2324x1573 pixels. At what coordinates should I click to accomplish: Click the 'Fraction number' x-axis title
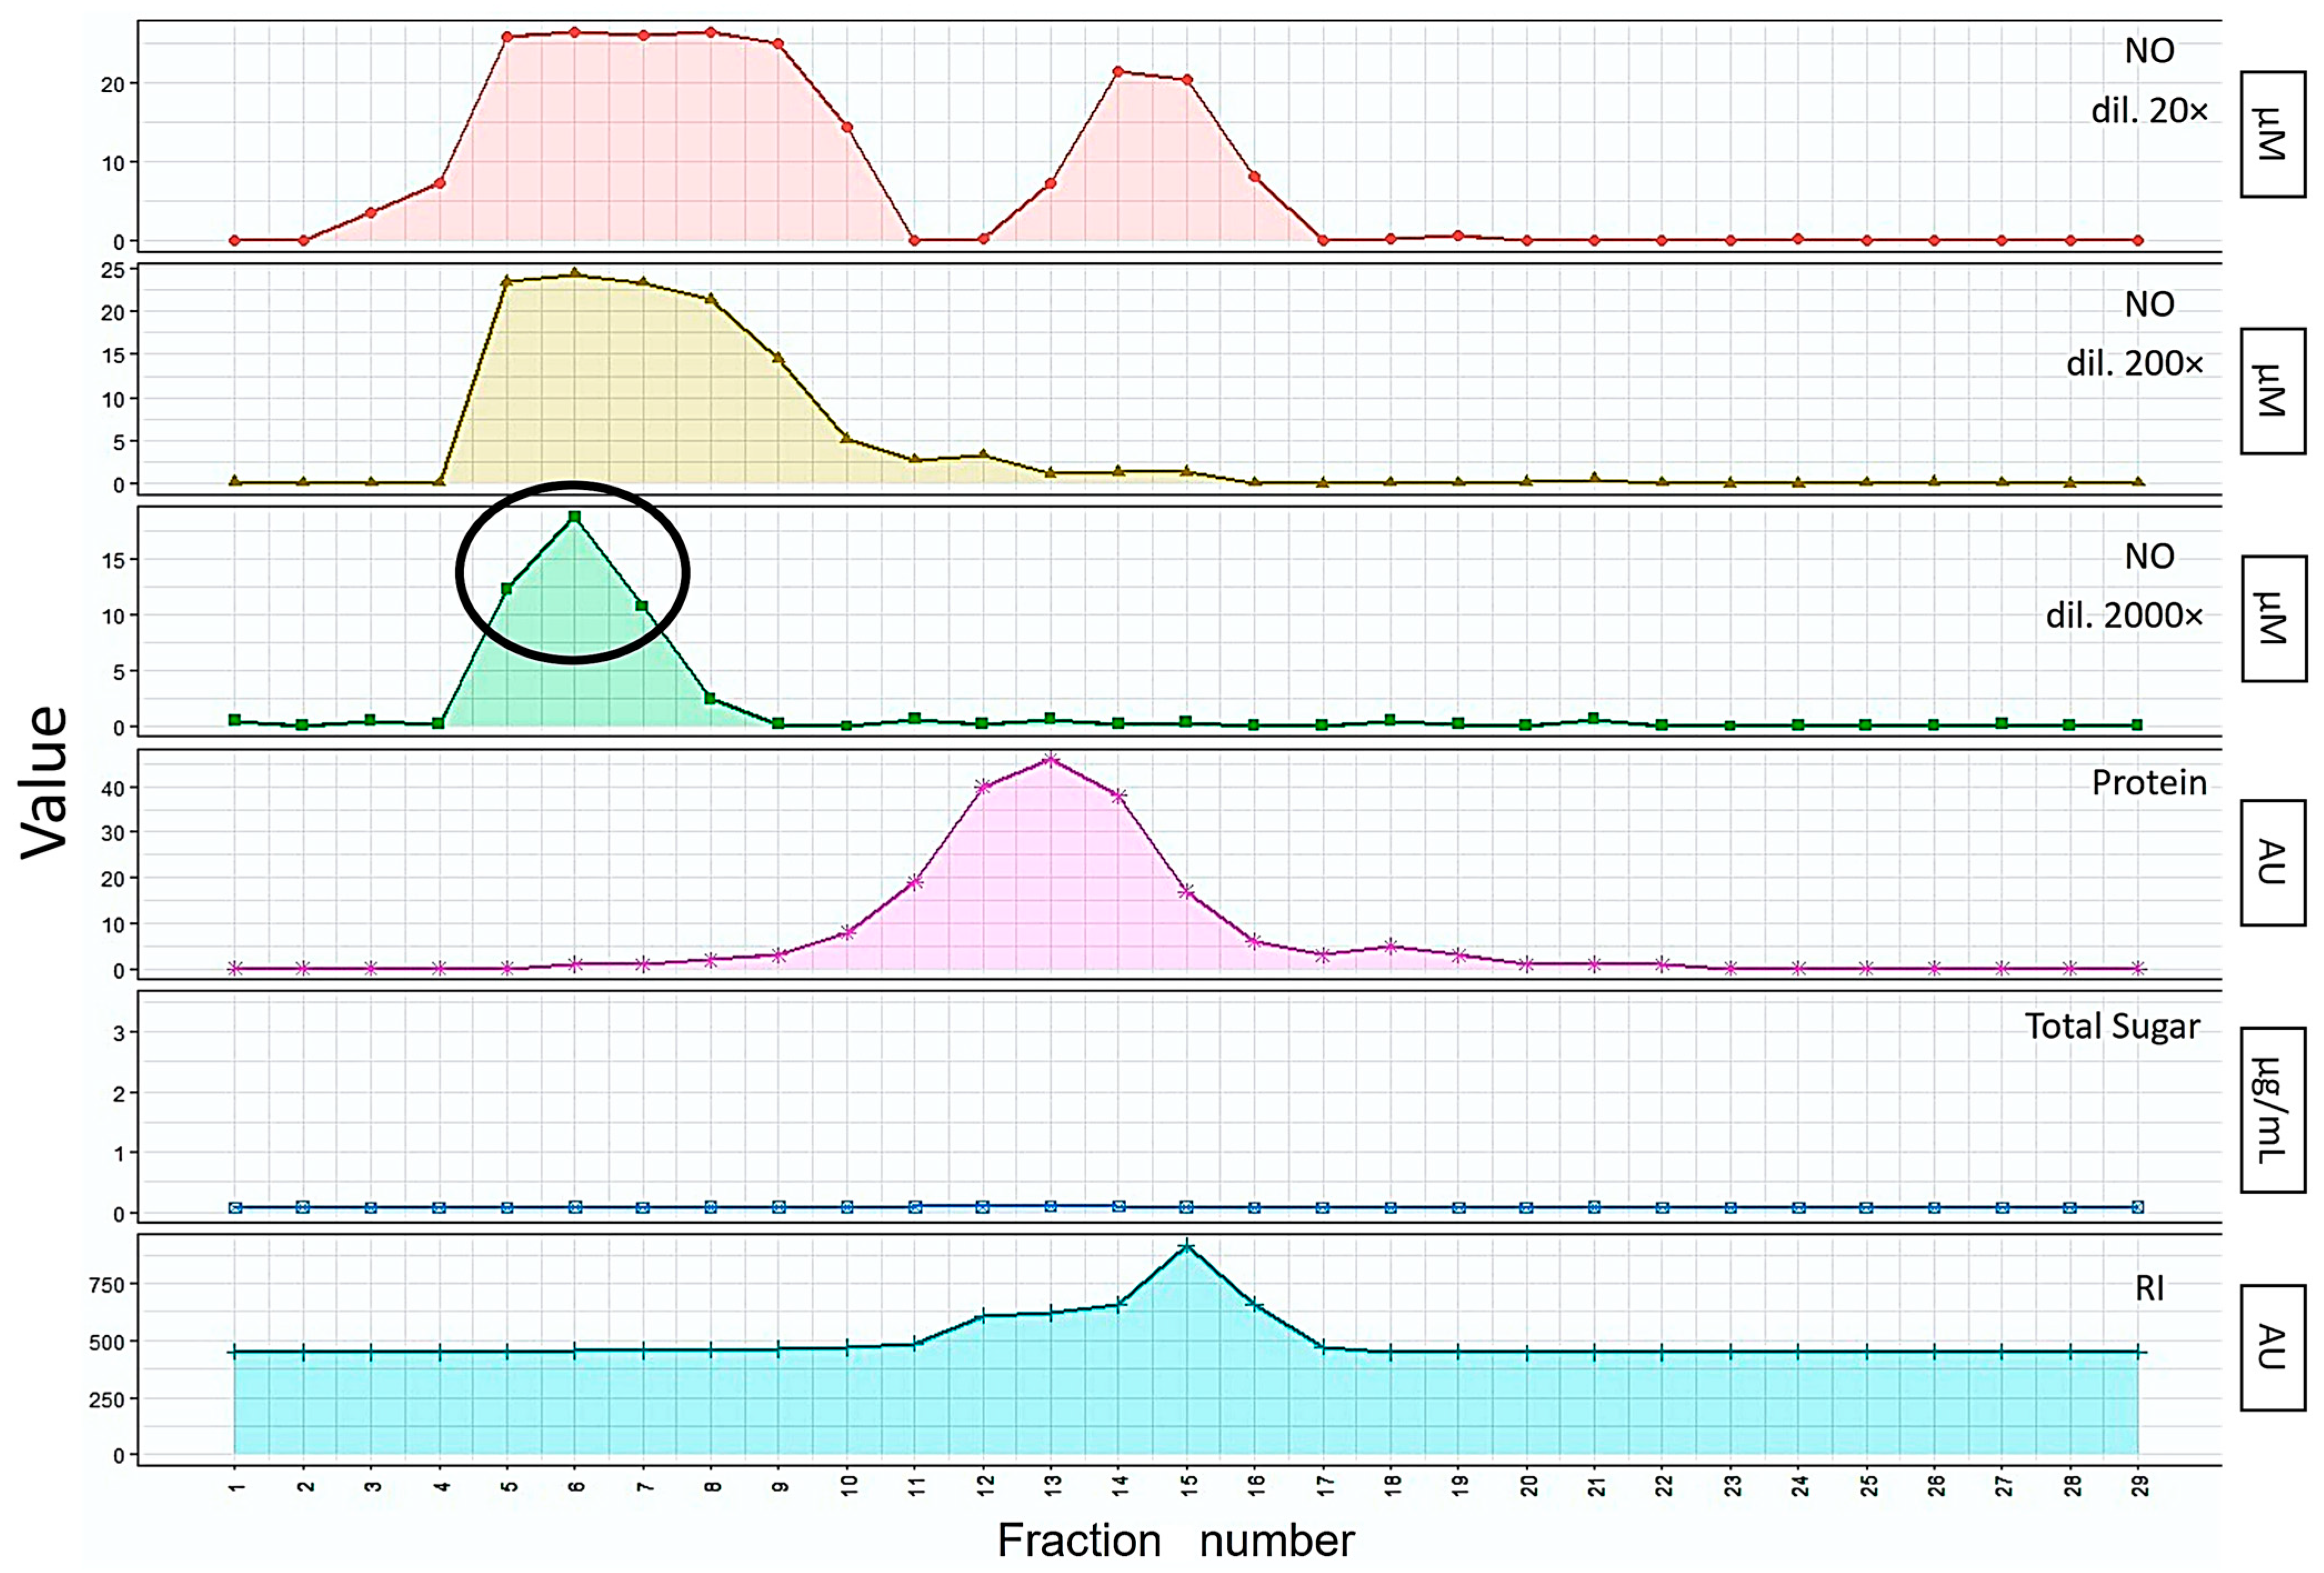point(1176,1540)
